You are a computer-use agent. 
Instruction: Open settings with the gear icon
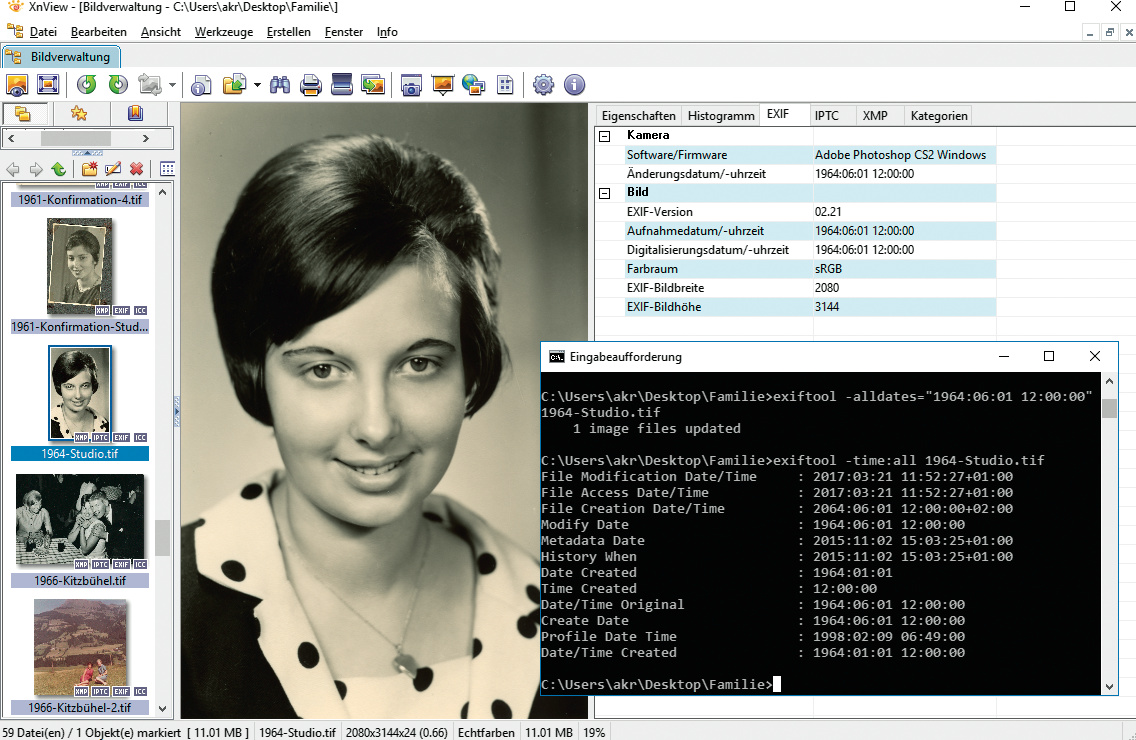[543, 85]
